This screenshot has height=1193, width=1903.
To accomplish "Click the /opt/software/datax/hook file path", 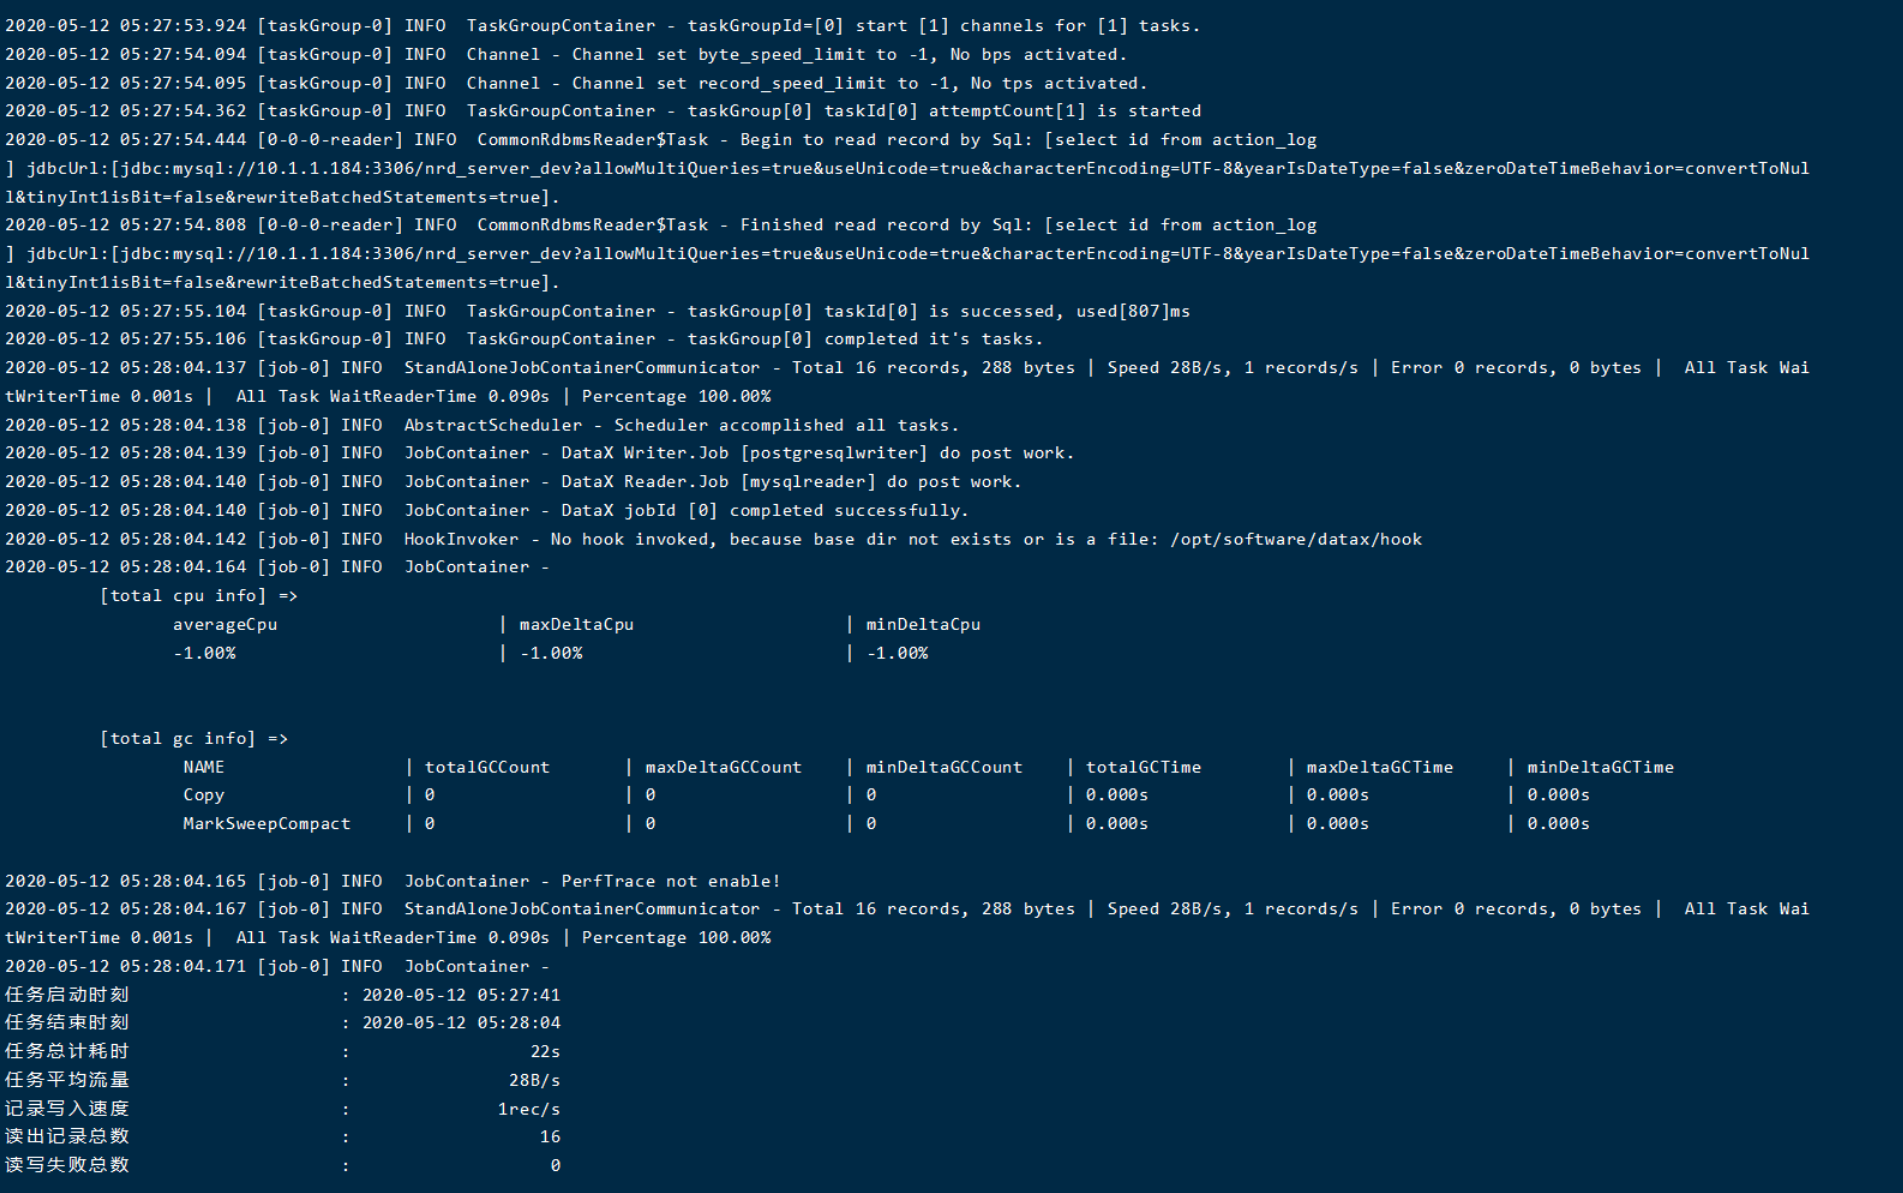I will point(1295,539).
